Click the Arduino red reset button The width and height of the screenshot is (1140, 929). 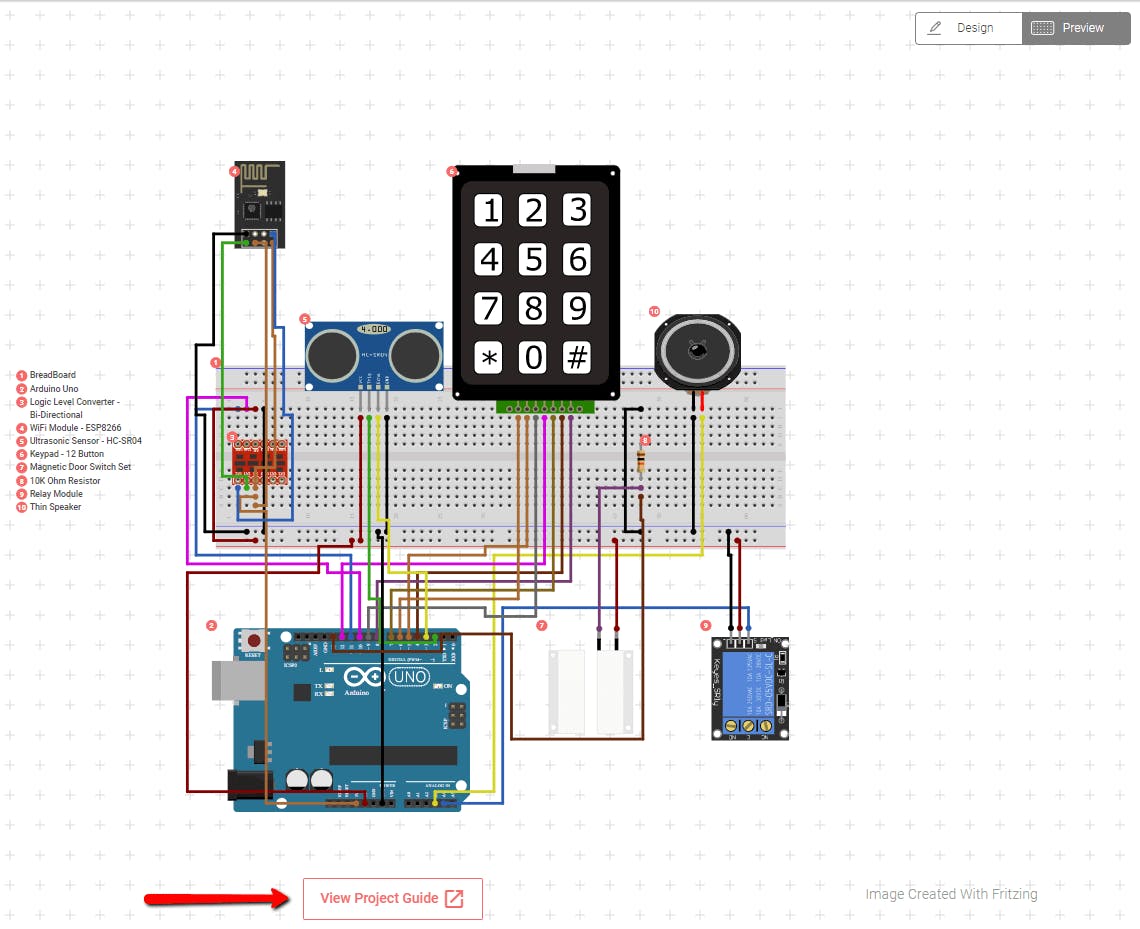[254, 641]
